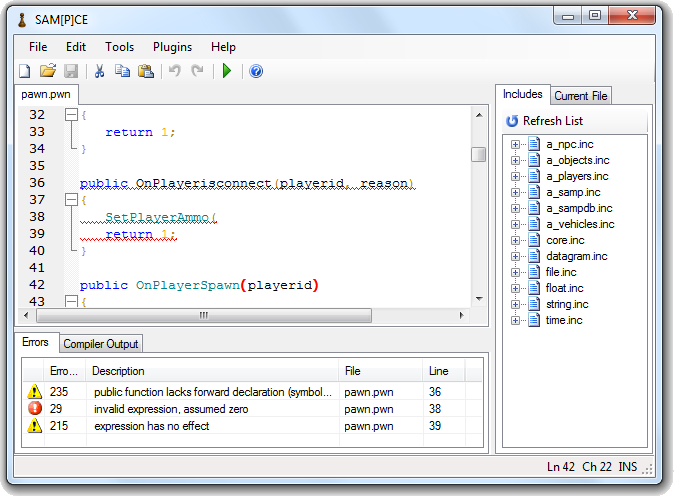
Task: Switch to the Compiler Output tab
Action: point(101,344)
